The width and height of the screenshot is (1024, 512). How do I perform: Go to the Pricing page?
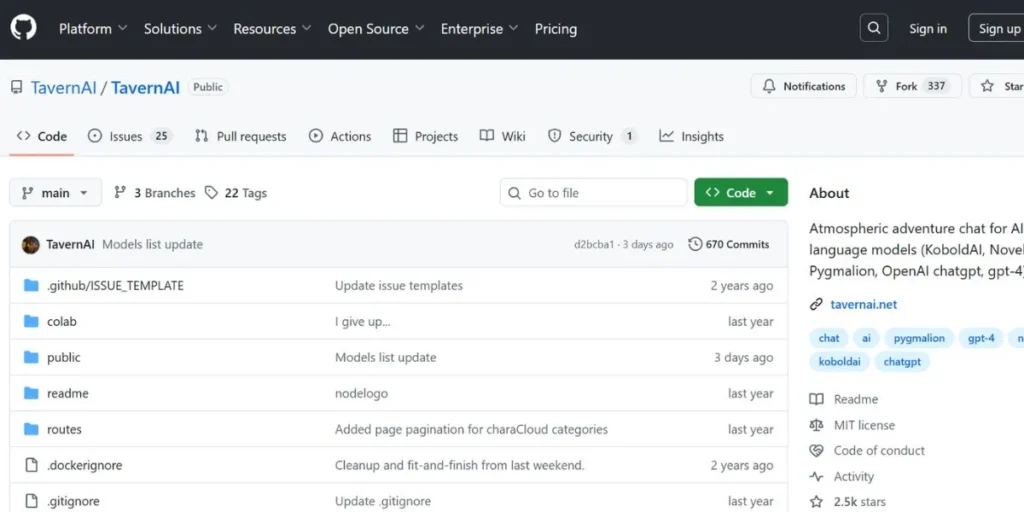click(x=556, y=29)
